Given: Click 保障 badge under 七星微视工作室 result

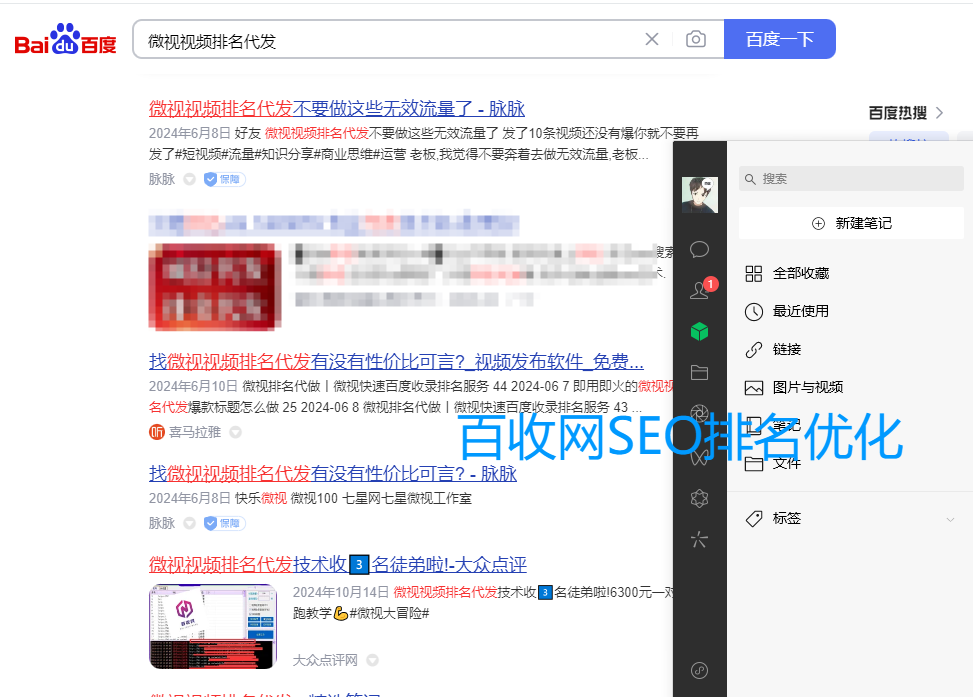Looking at the screenshot, I should click(x=225, y=523).
